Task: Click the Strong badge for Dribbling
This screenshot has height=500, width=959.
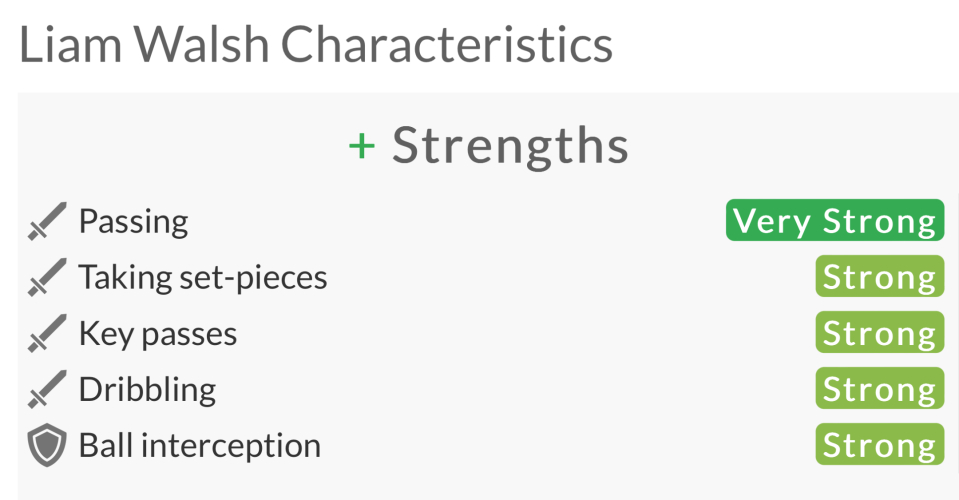Action: click(x=879, y=389)
